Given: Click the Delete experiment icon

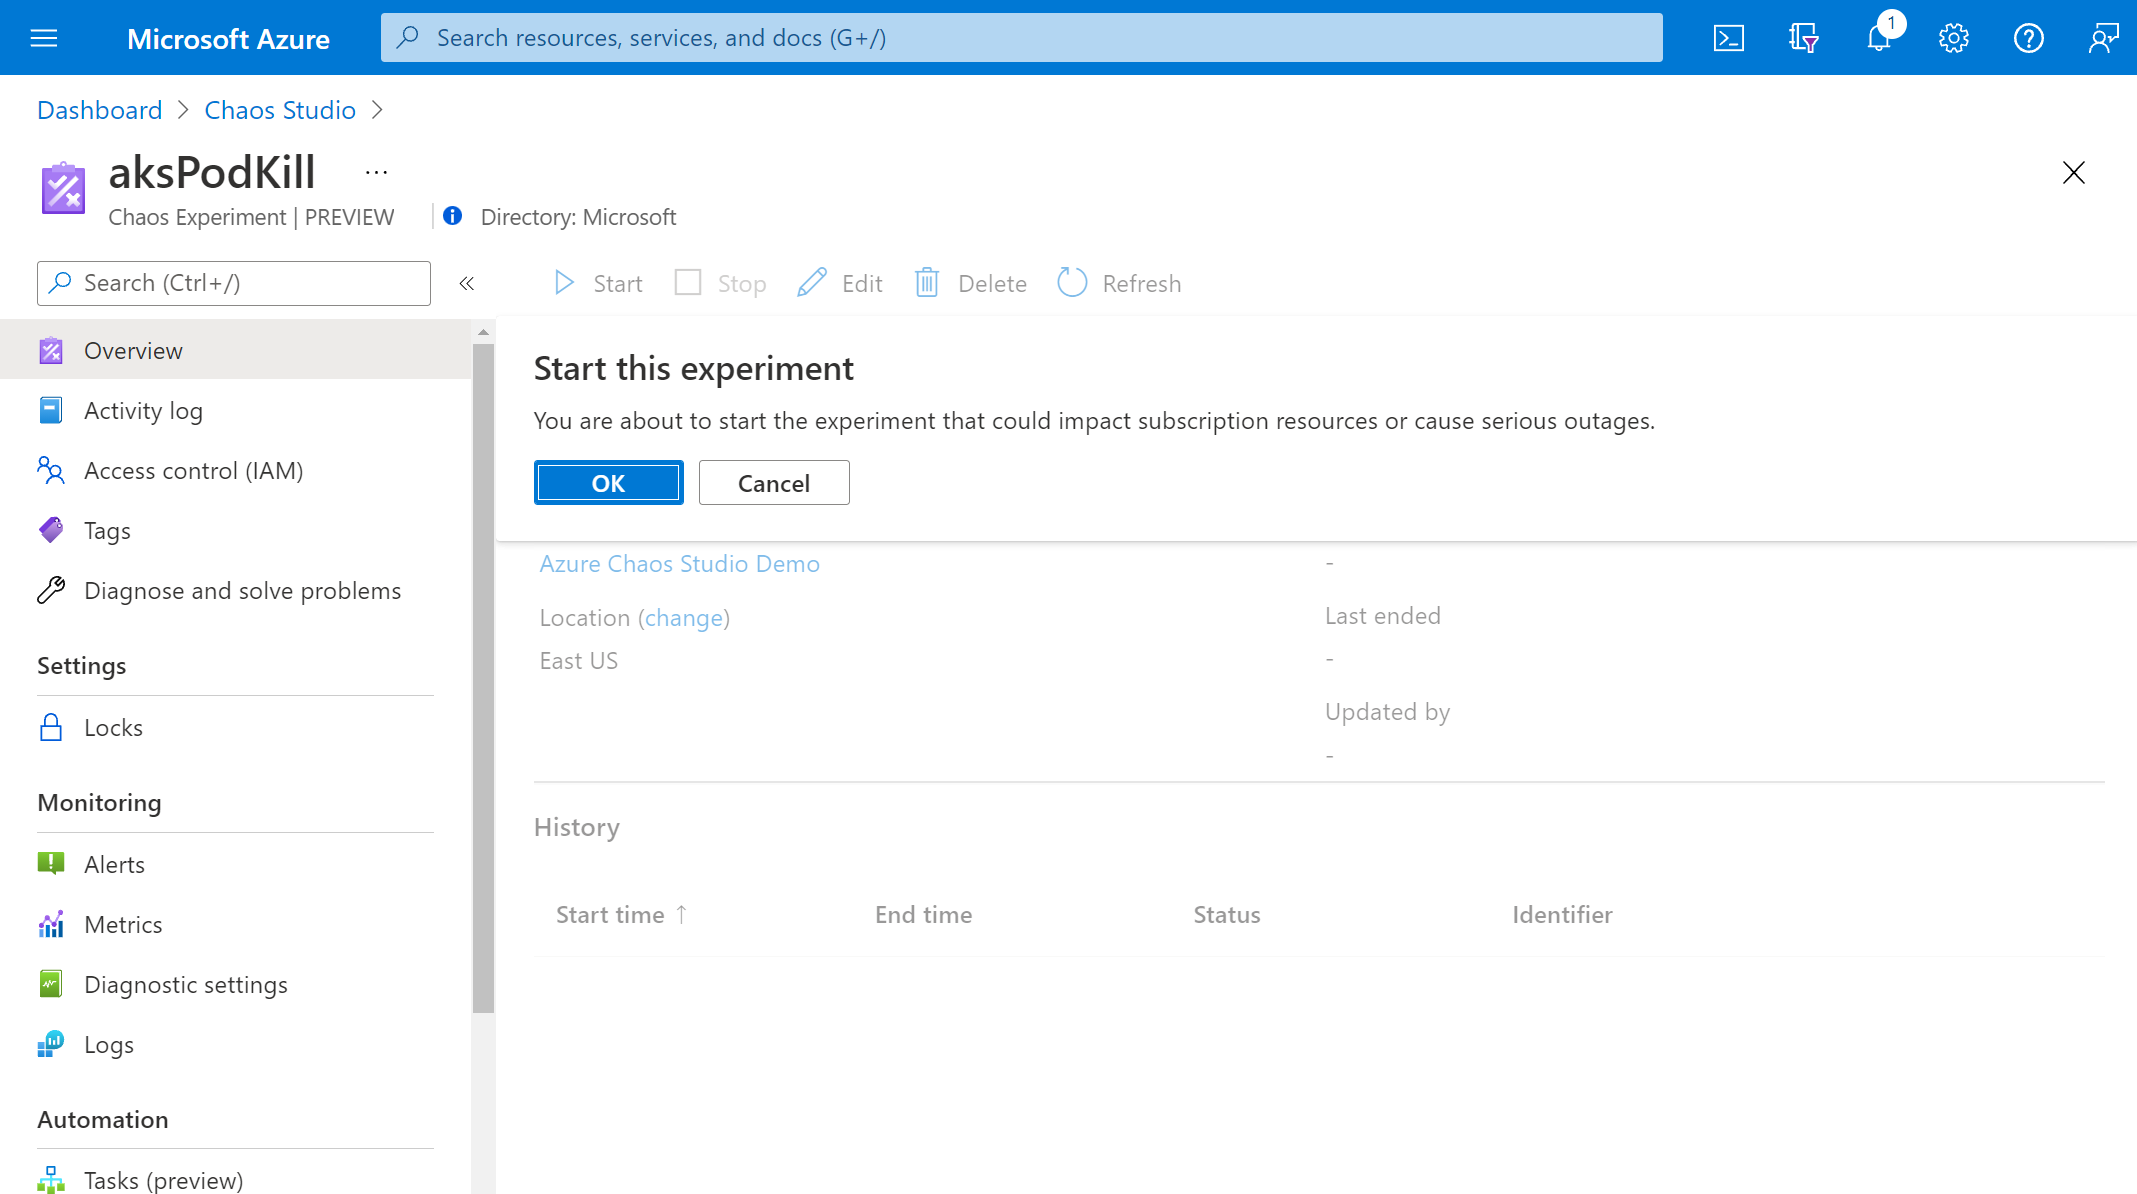Looking at the screenshot, I should point(929,283).
